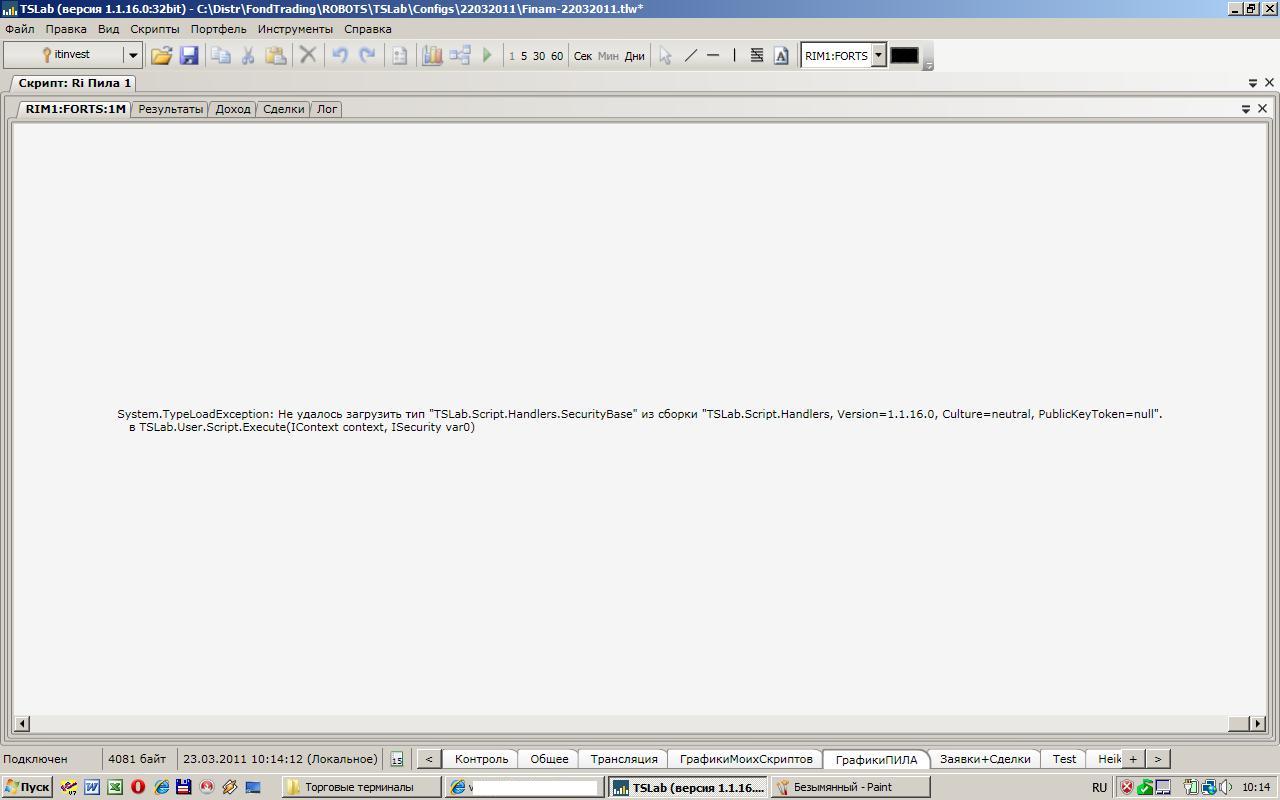Open the ГрафикиМоихСкриптов workspace tab
Image resolution: width=1280 pixels, height=800 pixels.
pos(746,759)
